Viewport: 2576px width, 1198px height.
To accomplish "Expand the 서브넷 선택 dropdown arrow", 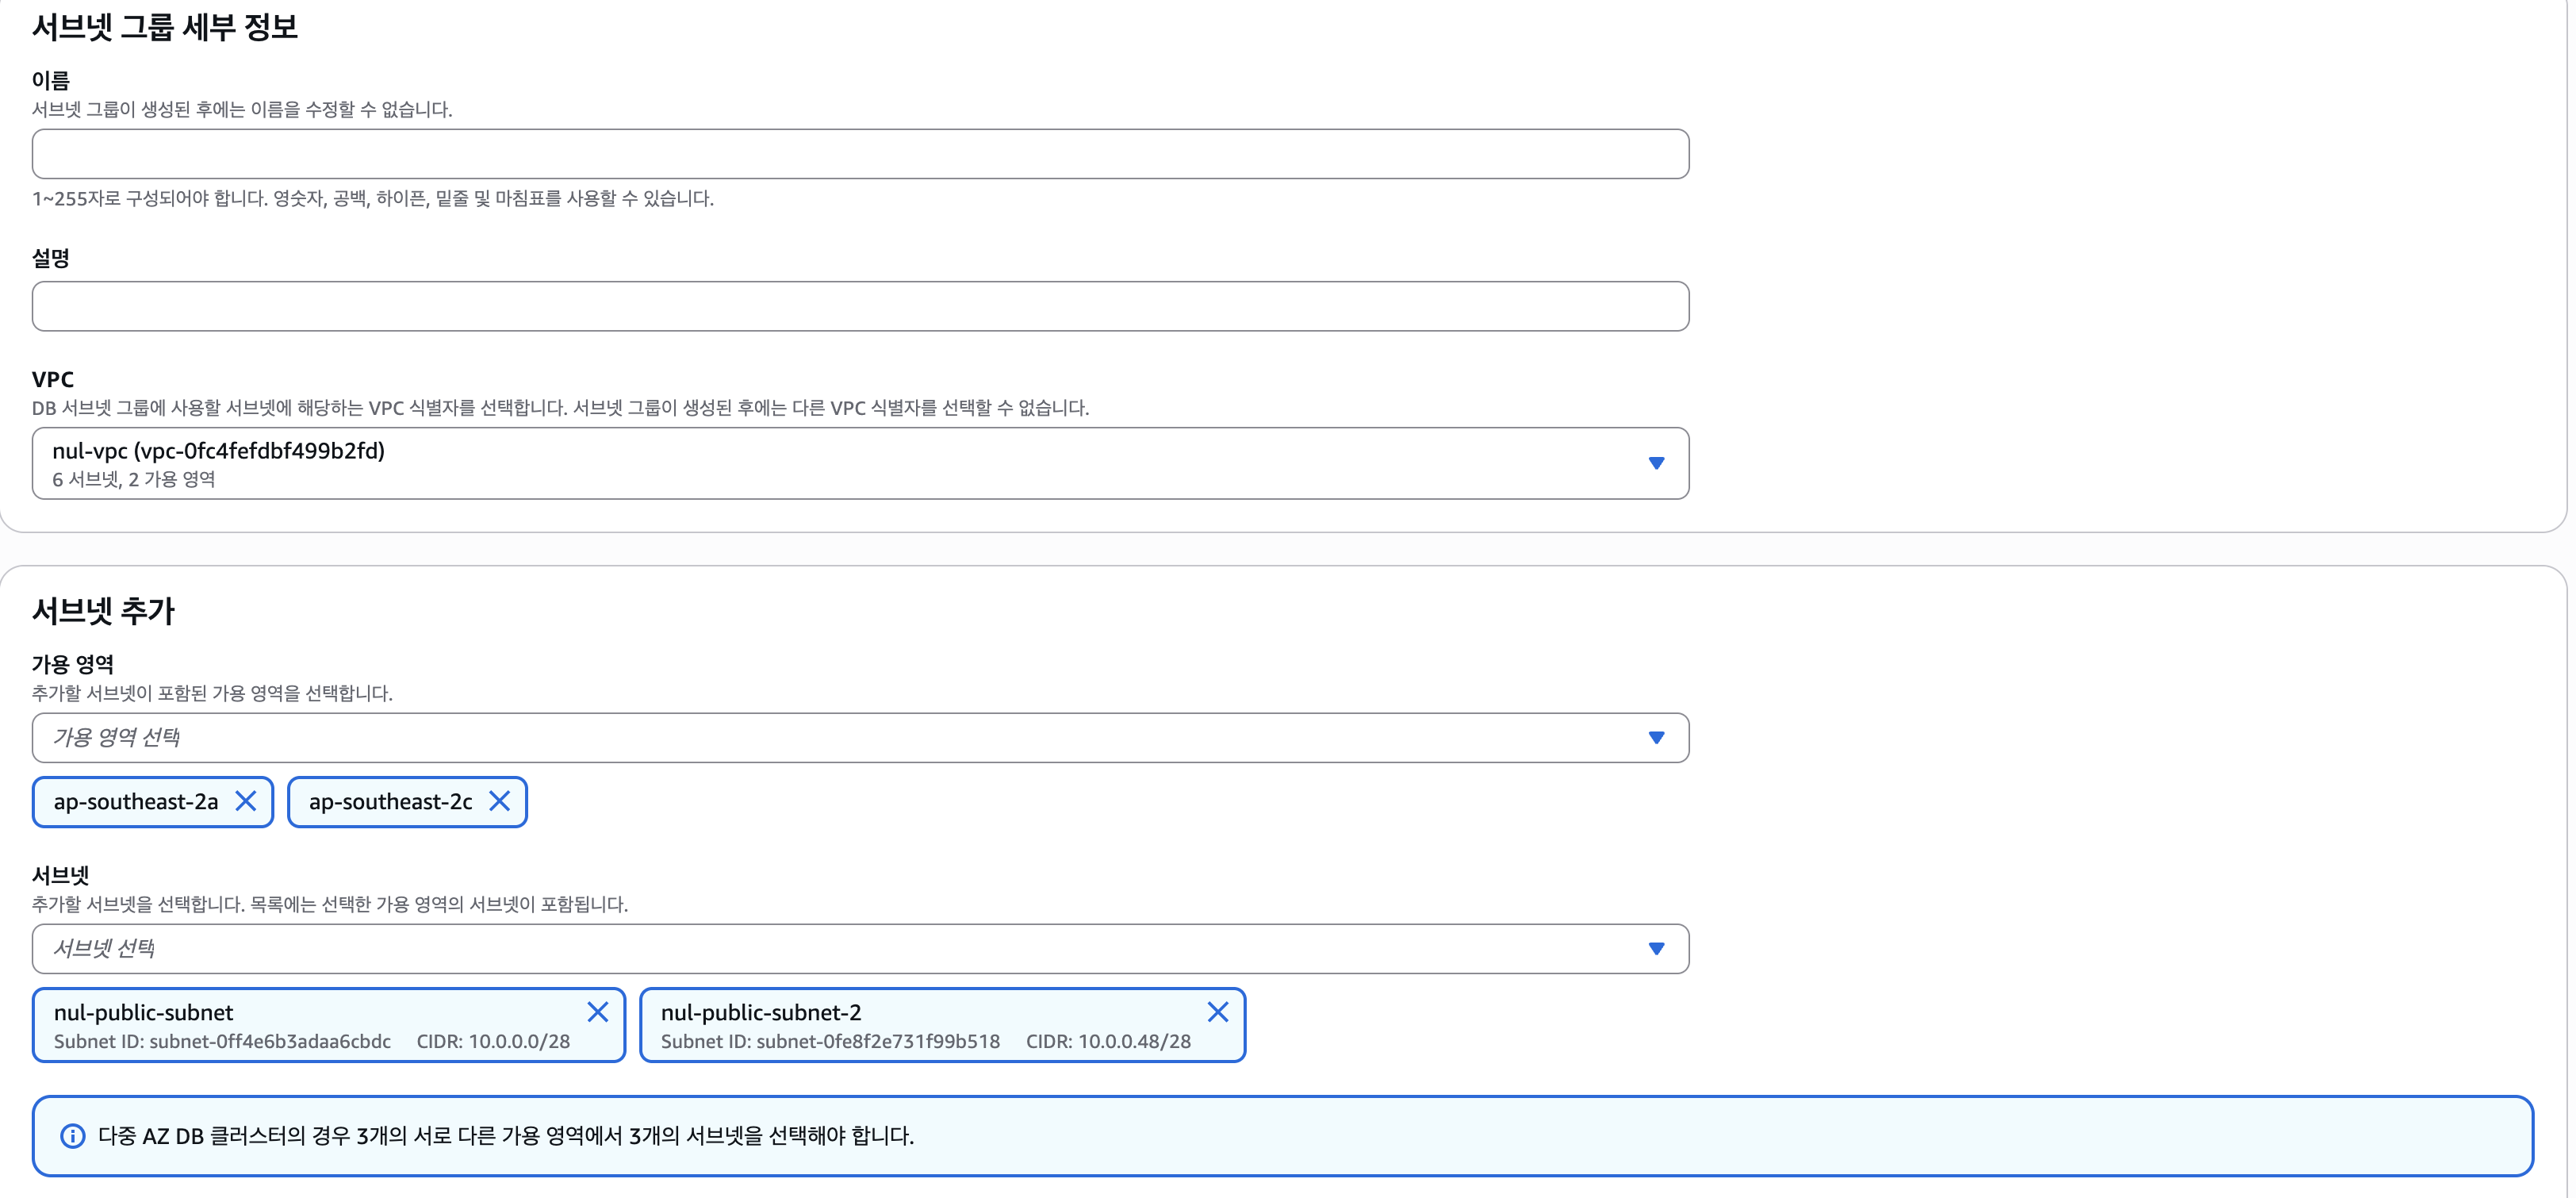I will pyautogui.click(x=1656, y=949).
